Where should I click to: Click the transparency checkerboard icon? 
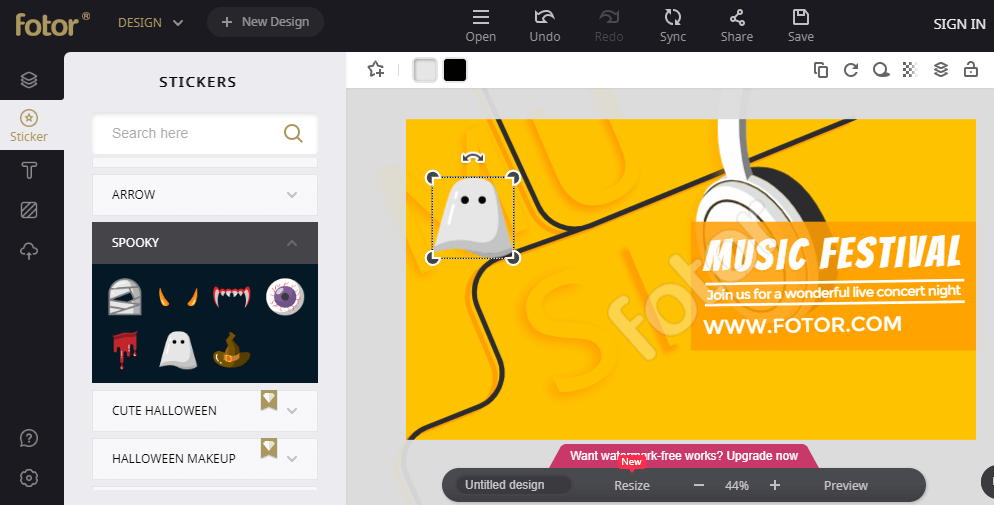point(910,70)
